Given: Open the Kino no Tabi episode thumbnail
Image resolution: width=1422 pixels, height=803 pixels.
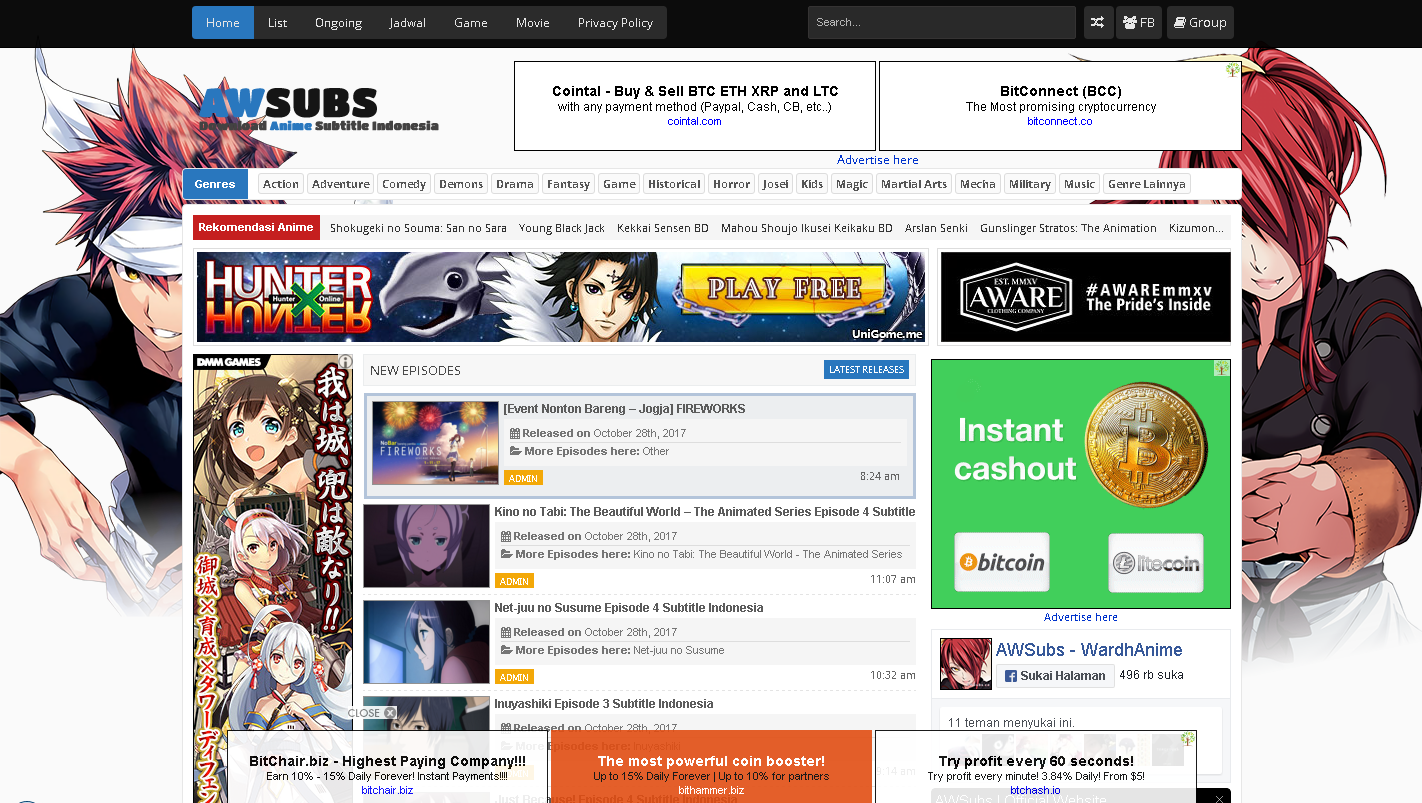Looking at the screenshot, I should coord(426,546).
